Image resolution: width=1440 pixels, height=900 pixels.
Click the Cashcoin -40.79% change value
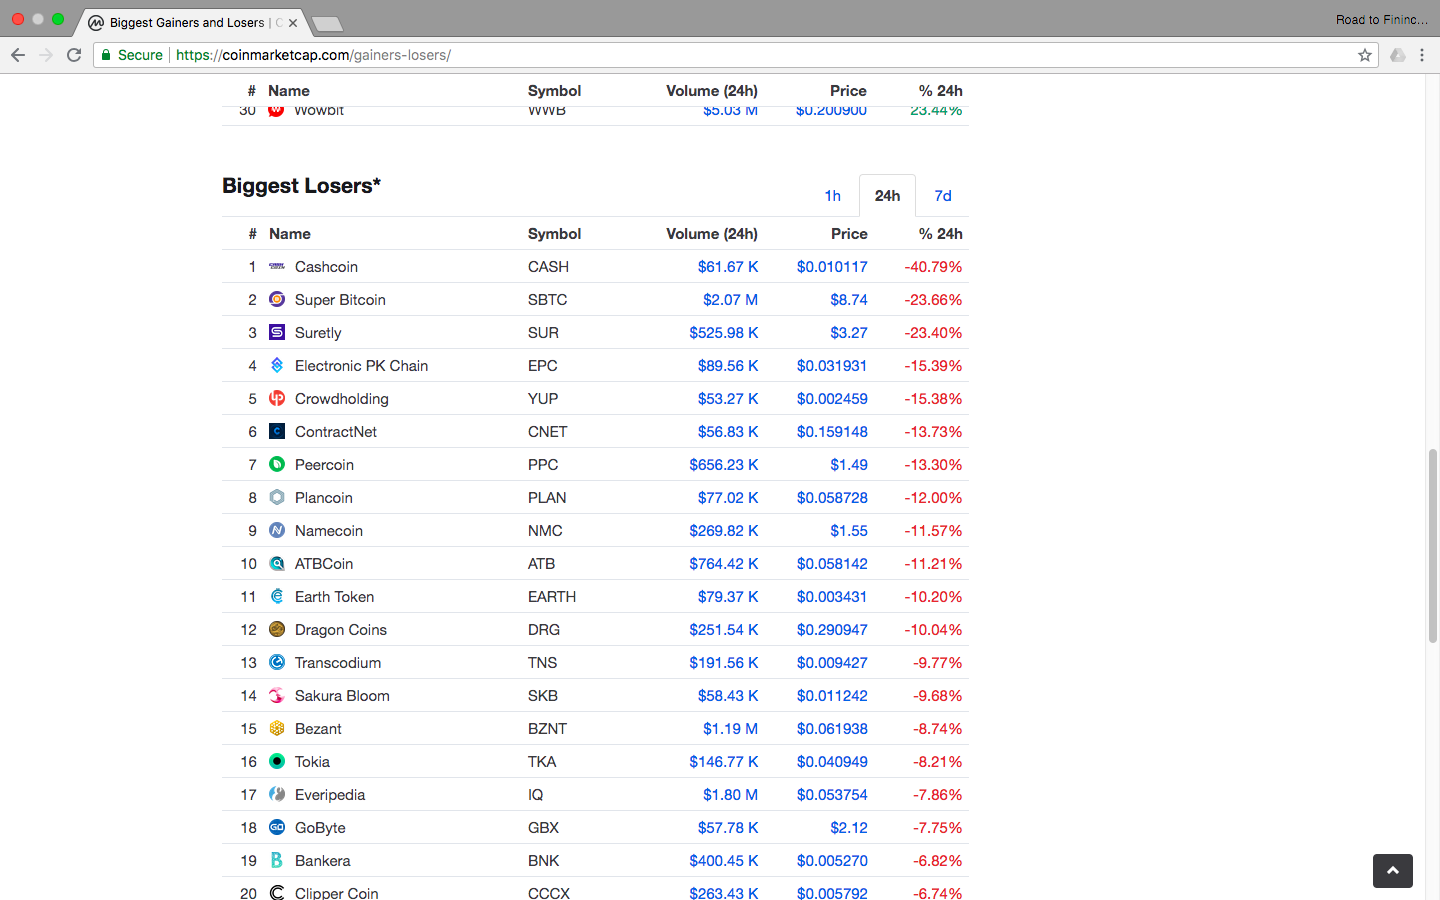coord(933,267)
